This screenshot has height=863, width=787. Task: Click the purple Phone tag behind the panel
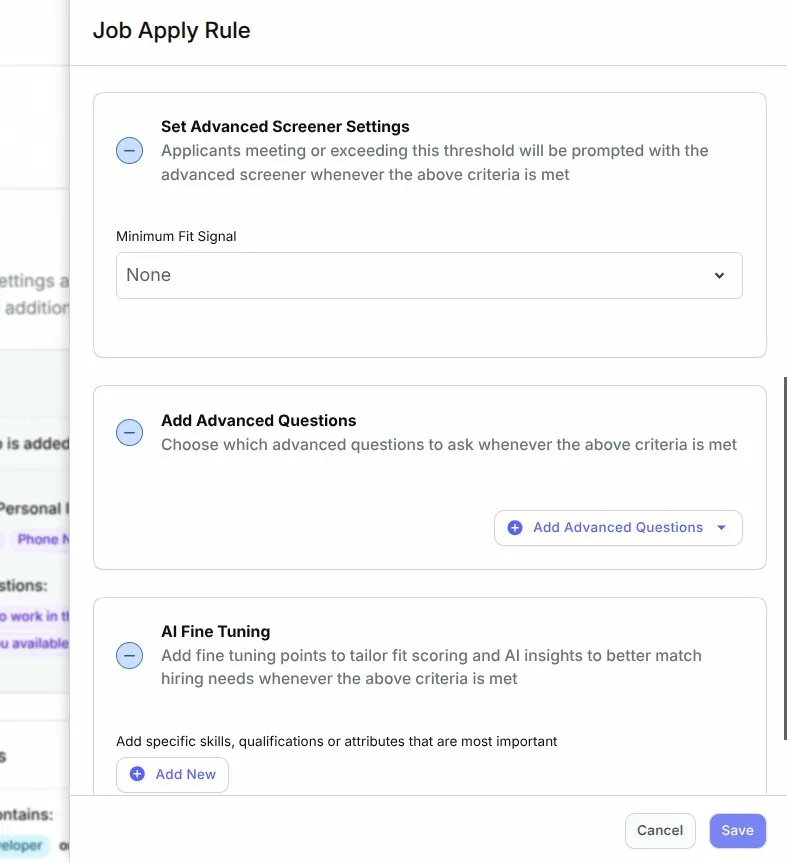point(42,539)
